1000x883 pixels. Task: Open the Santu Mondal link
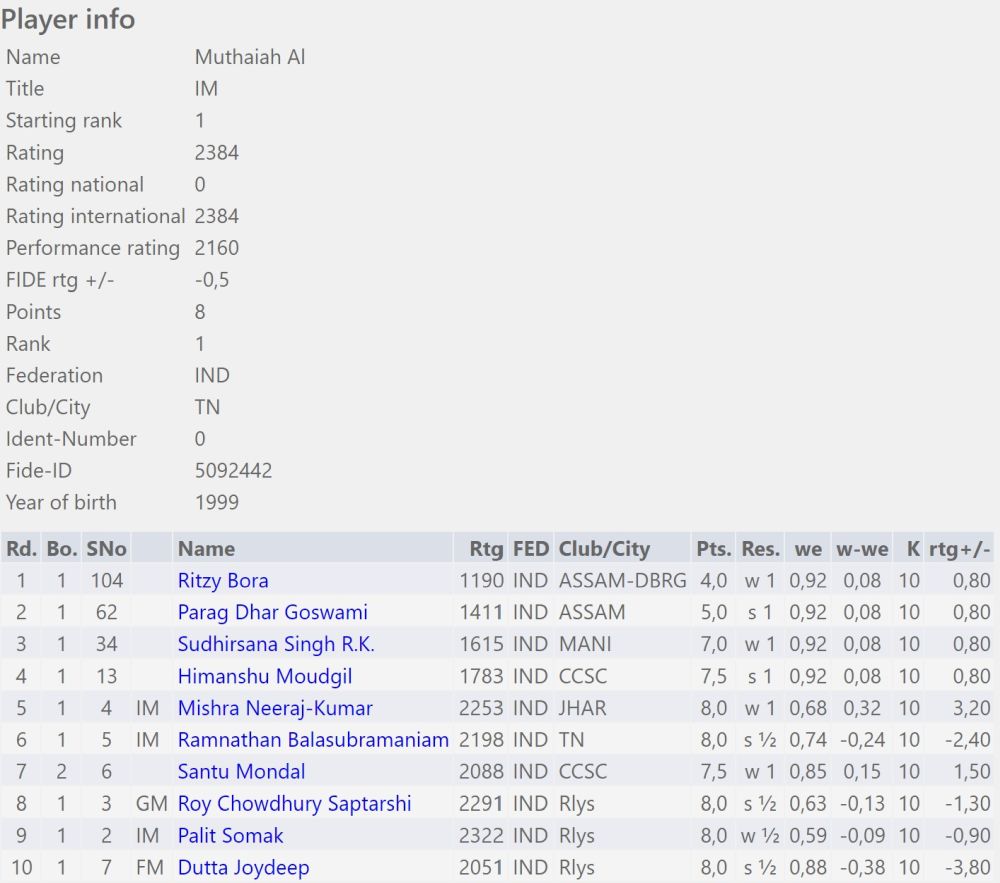(242, 772)
